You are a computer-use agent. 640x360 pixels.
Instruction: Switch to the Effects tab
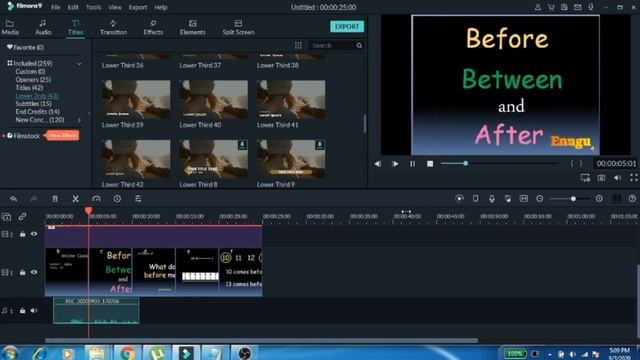pyautogui.click(x=153, y=27)
